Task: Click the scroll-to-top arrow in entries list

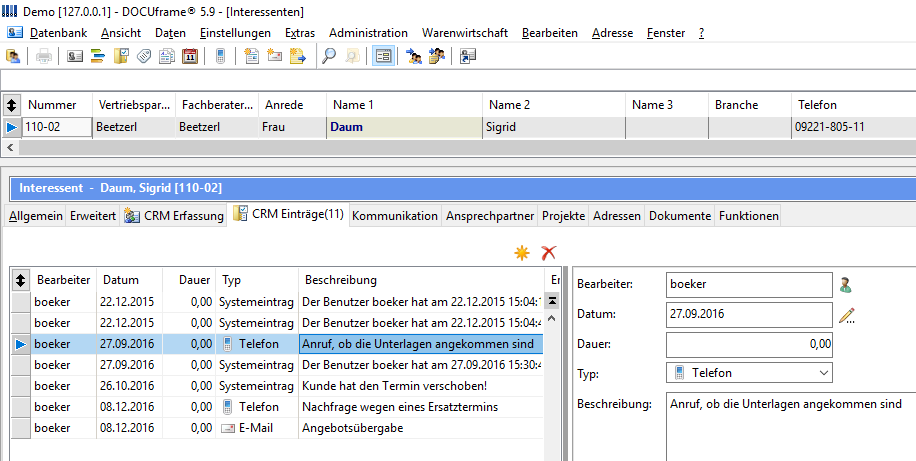Action: [x=552, y=301]
